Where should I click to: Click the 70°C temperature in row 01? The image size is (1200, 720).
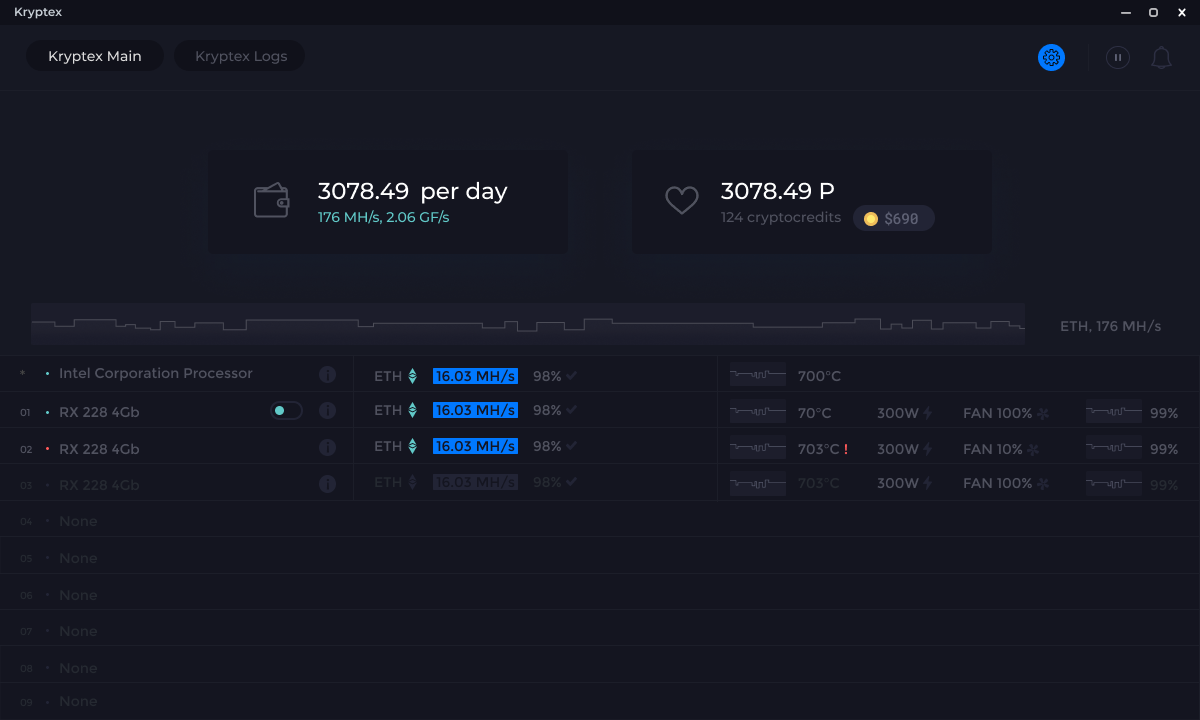point(814,413)
